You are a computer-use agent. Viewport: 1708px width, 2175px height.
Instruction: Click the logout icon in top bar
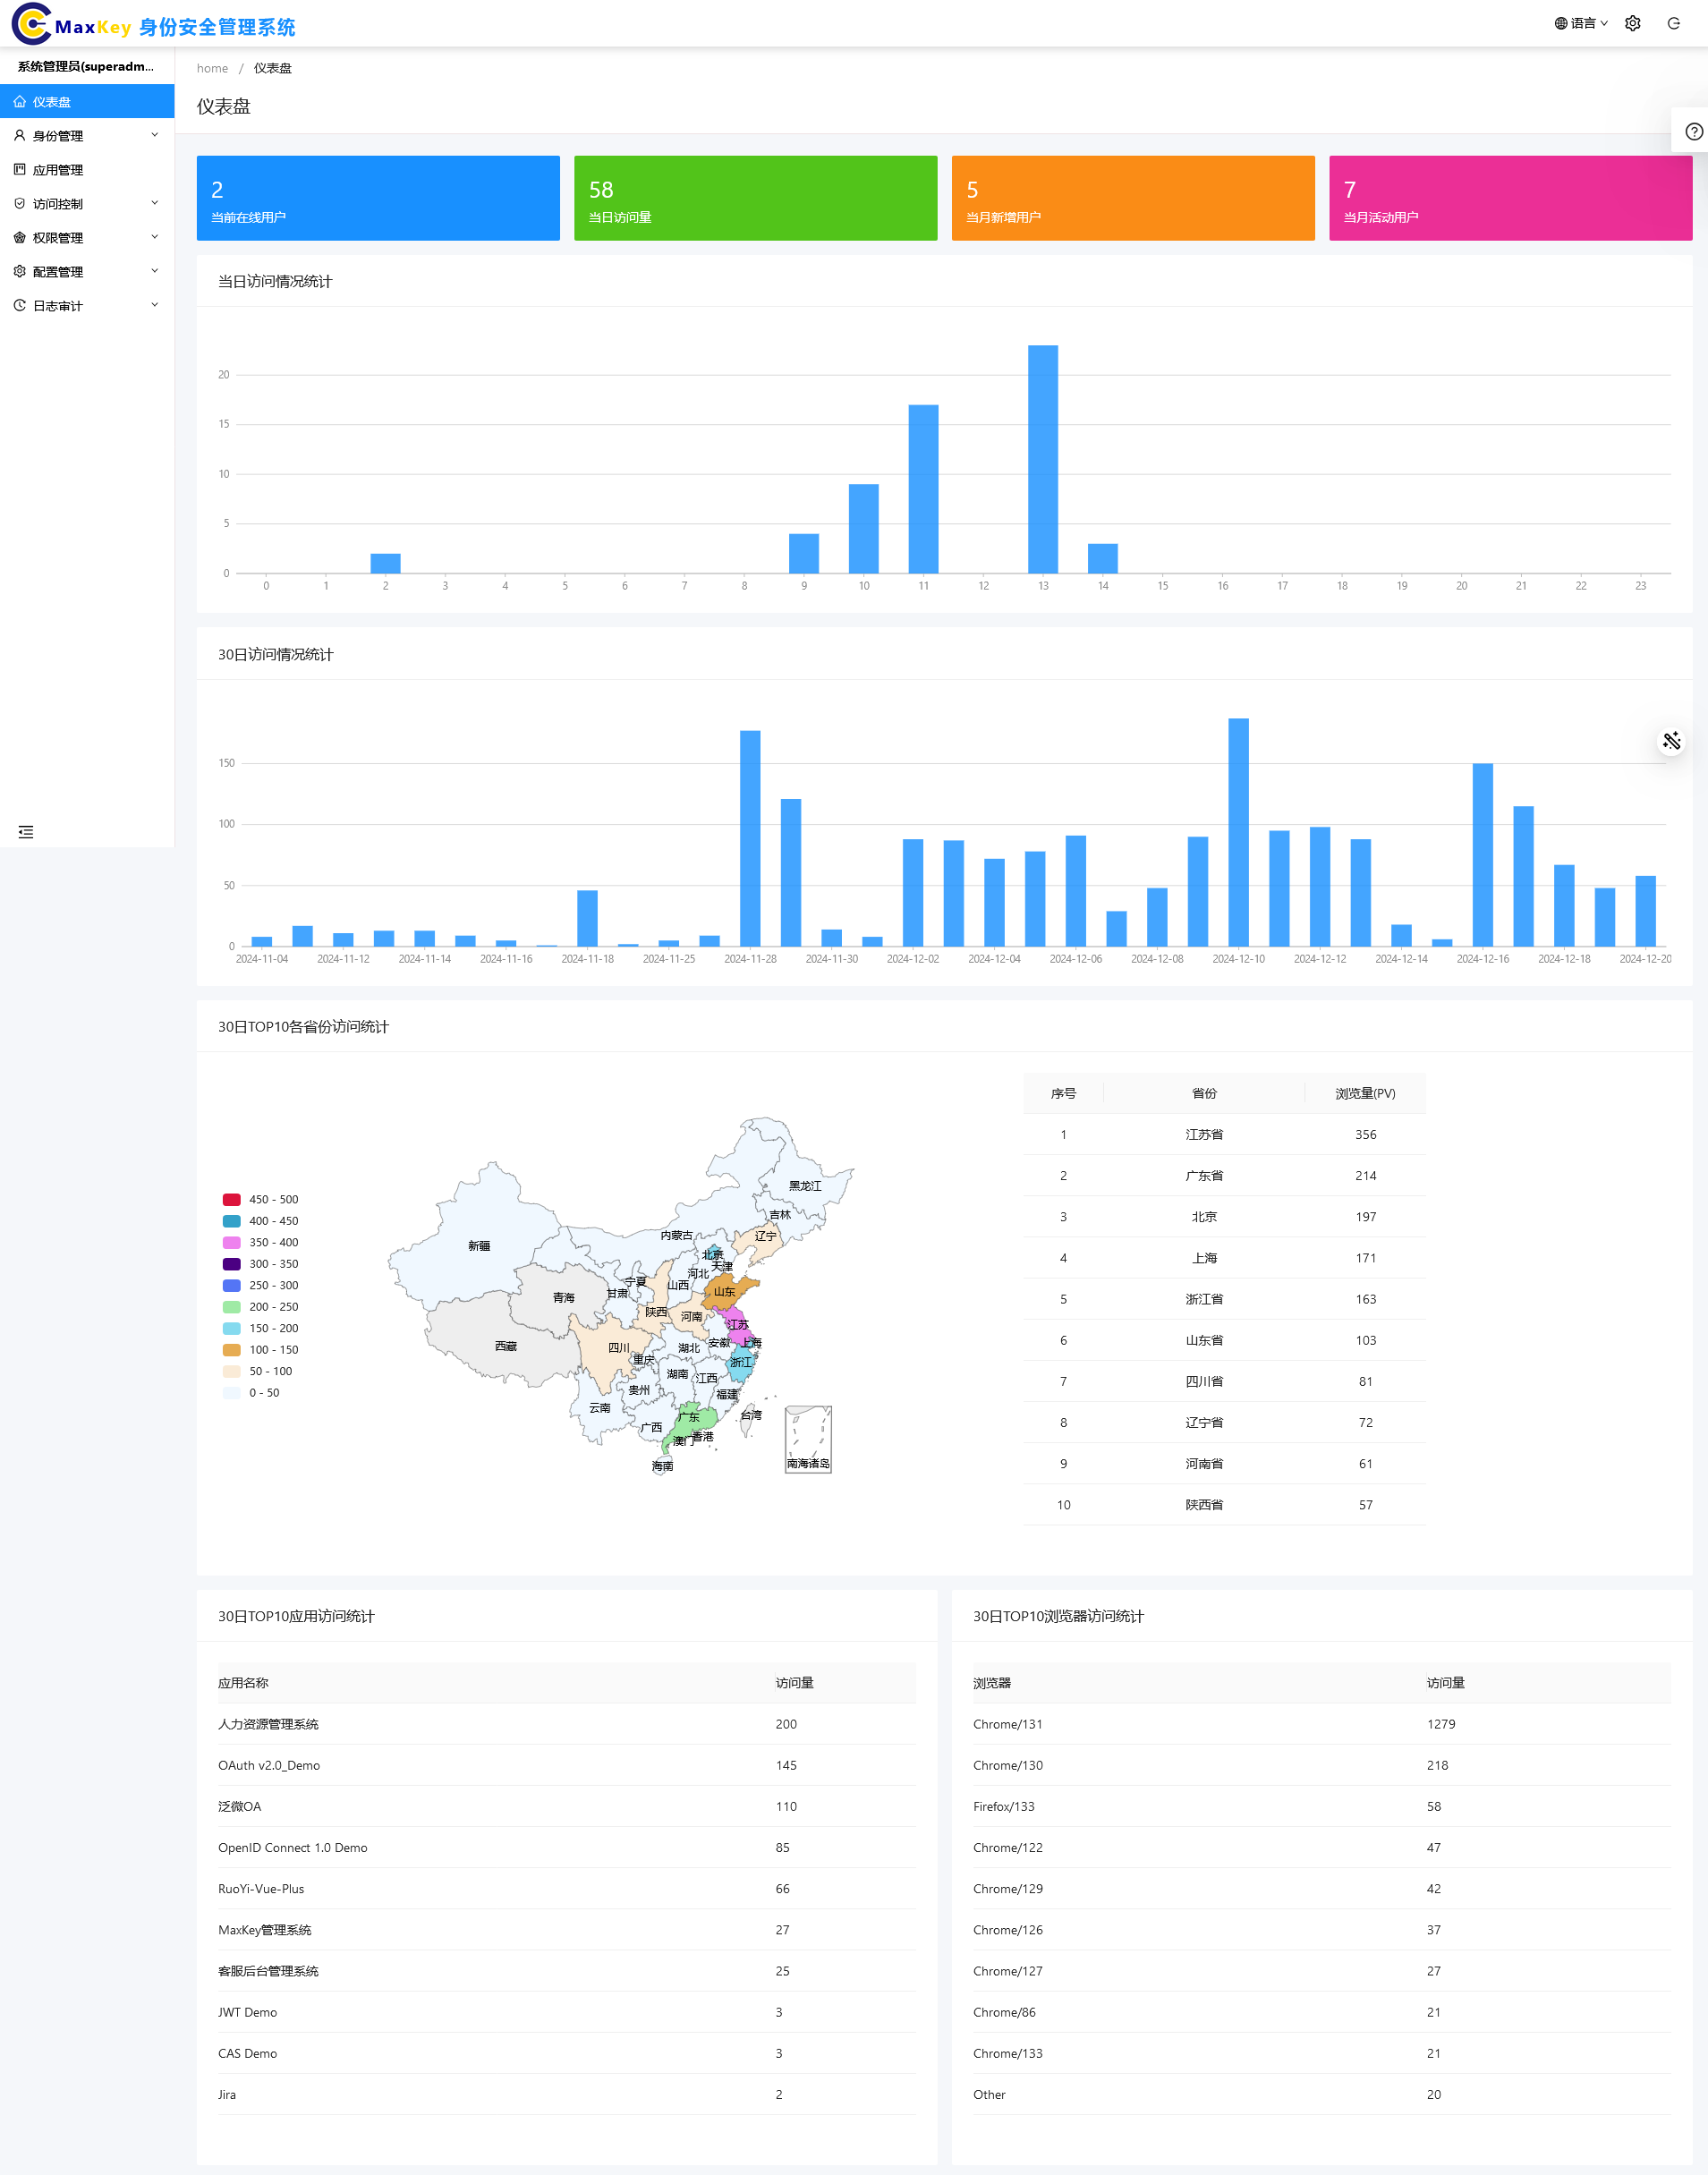click(1673, 24)
